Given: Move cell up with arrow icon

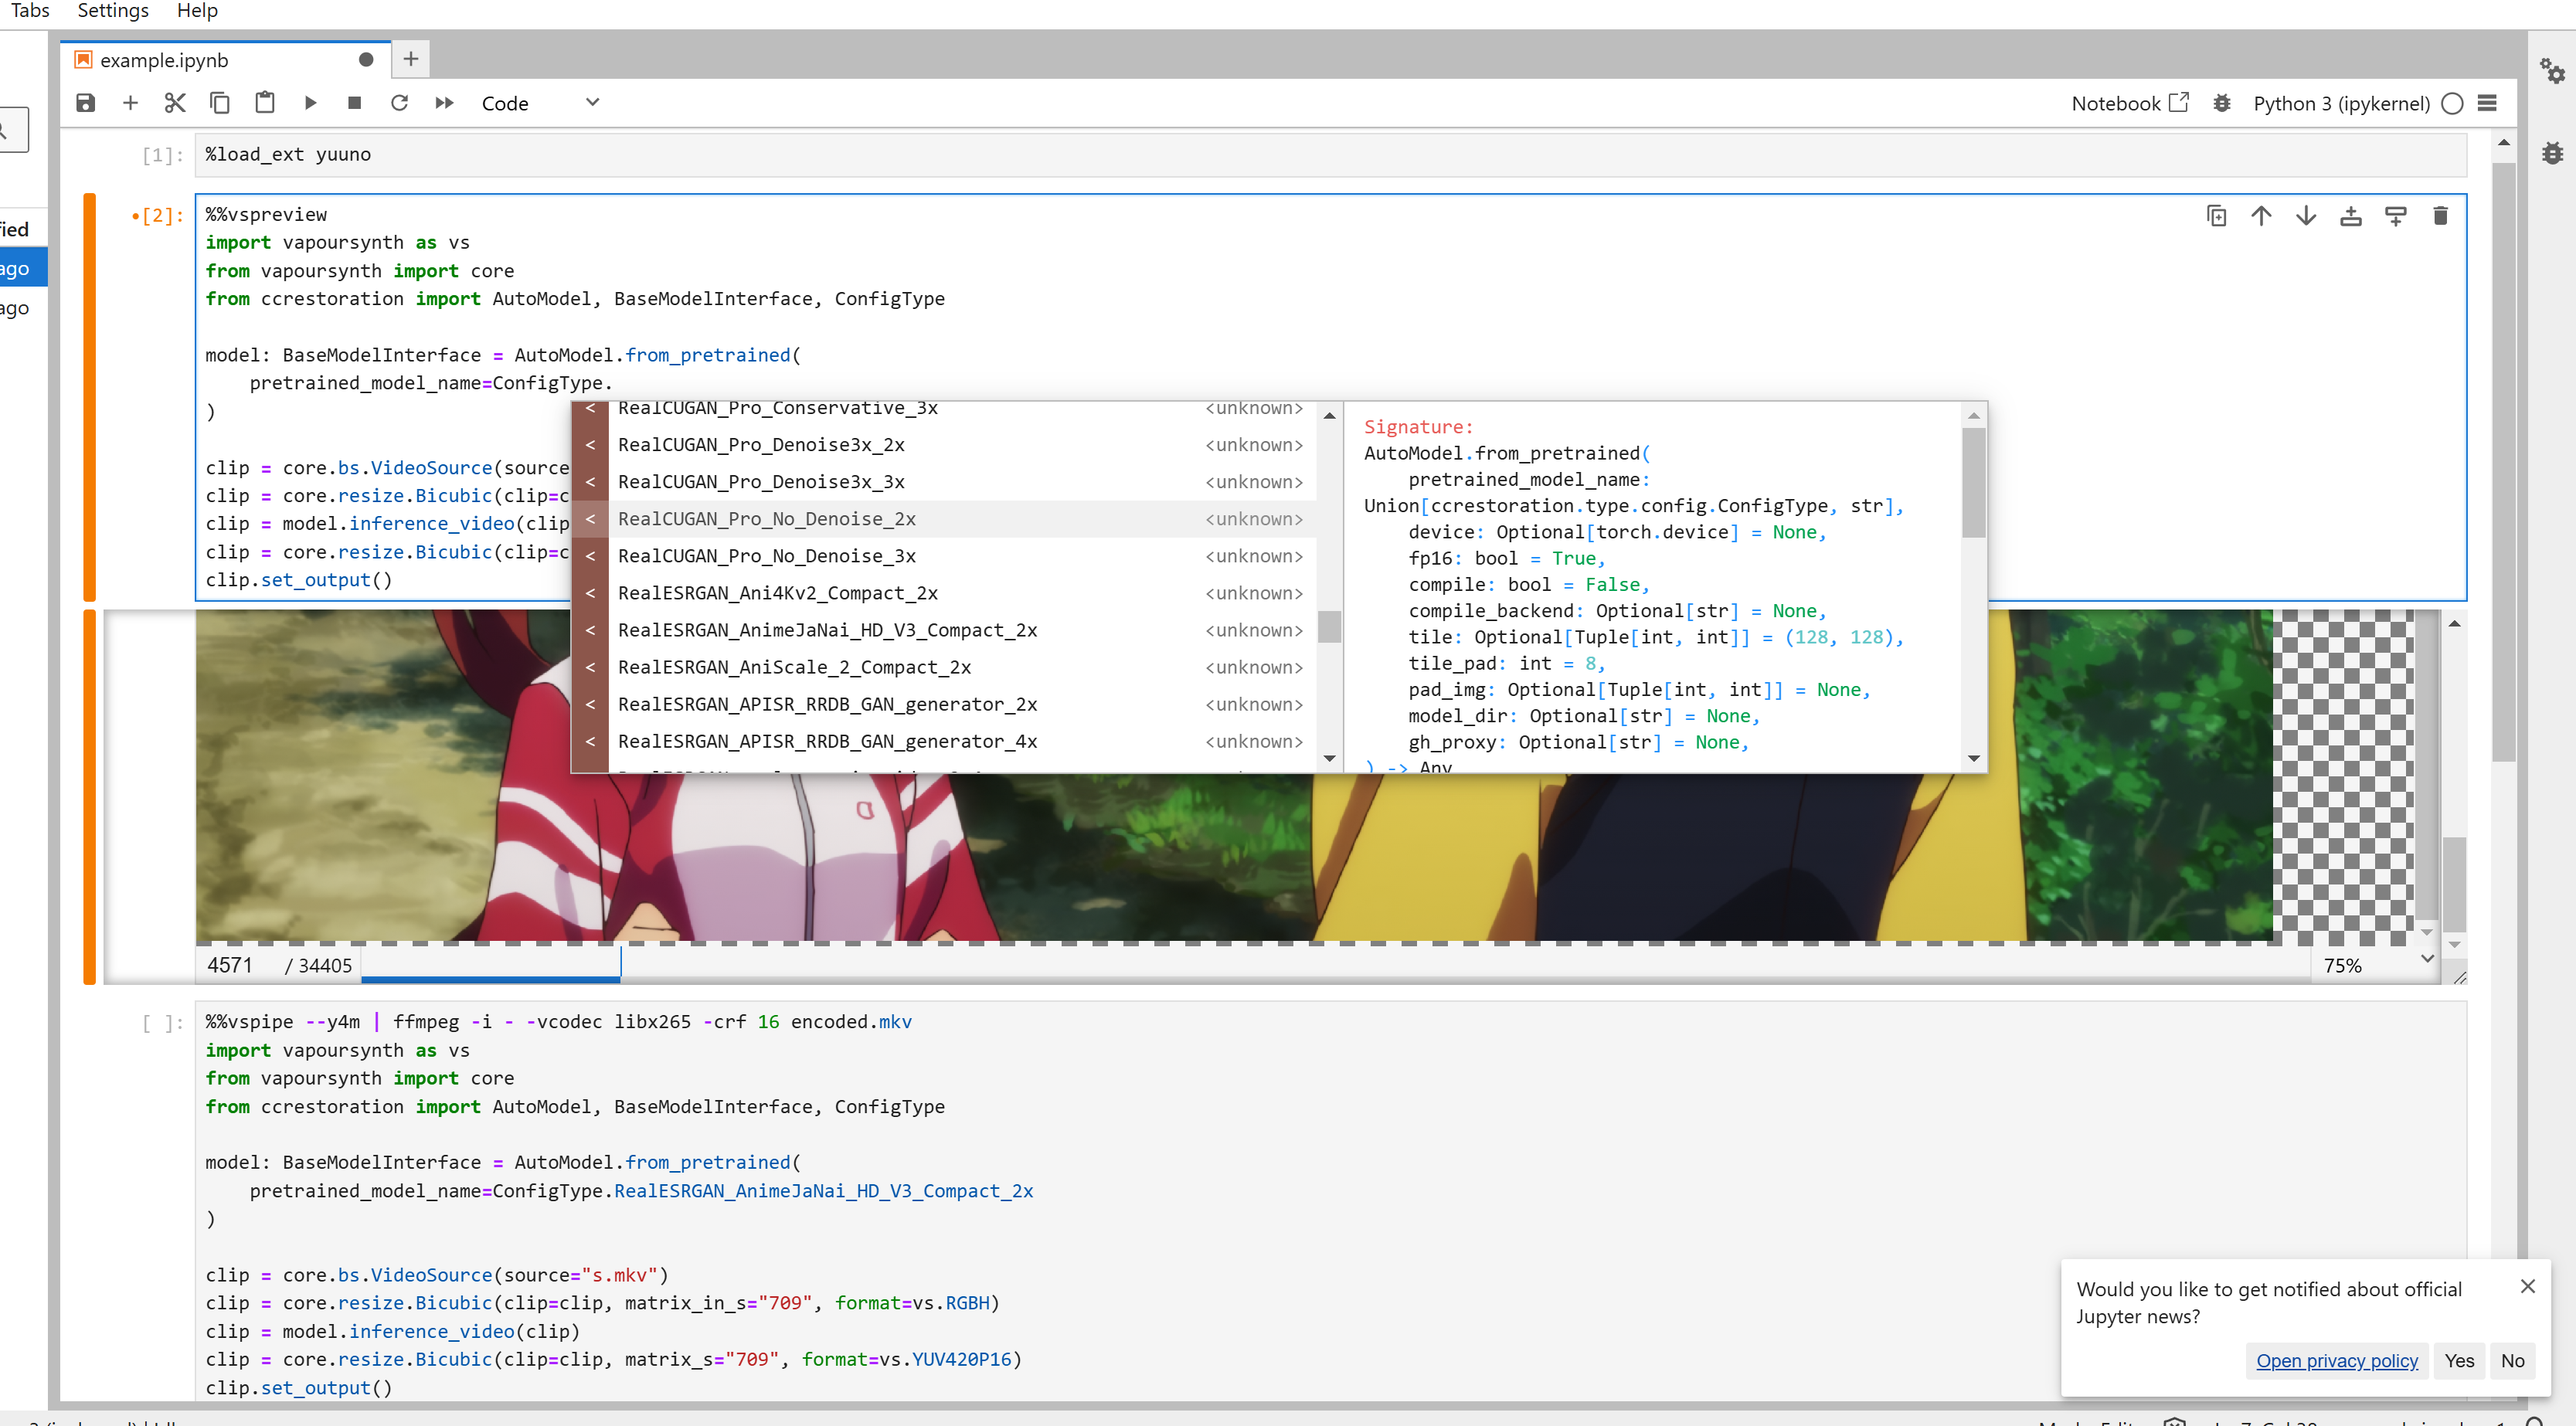Looking at the screenshot, I should pyautogui.click(x=2262, y=216).
